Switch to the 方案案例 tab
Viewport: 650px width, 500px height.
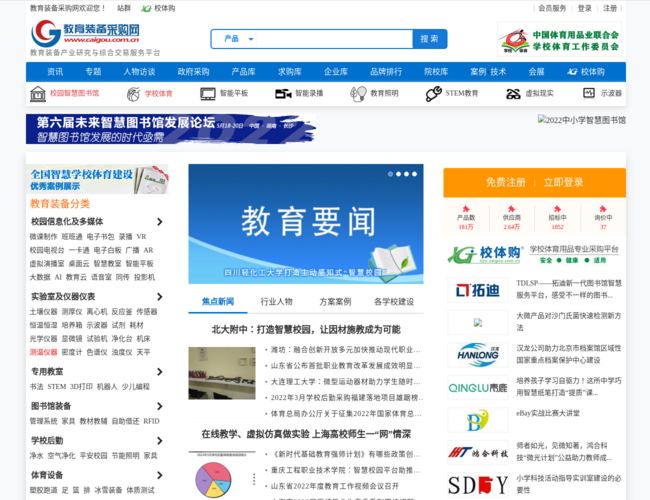click(335, 302)
